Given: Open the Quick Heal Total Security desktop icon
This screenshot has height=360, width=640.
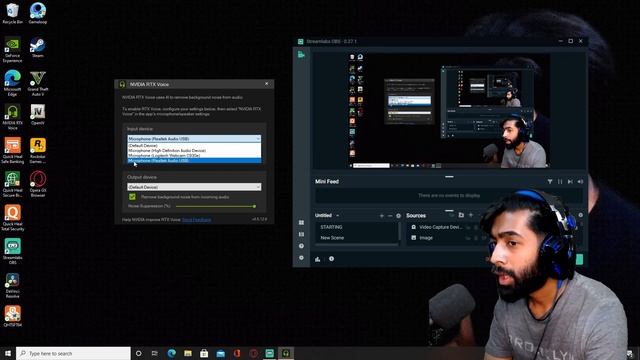Looking at the screenshot, I should click(x=12, y=218).
